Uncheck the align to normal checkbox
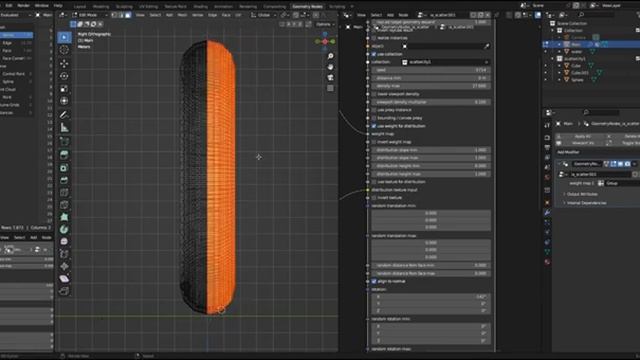Screen dimensions: 640x360 click(374, 281)
